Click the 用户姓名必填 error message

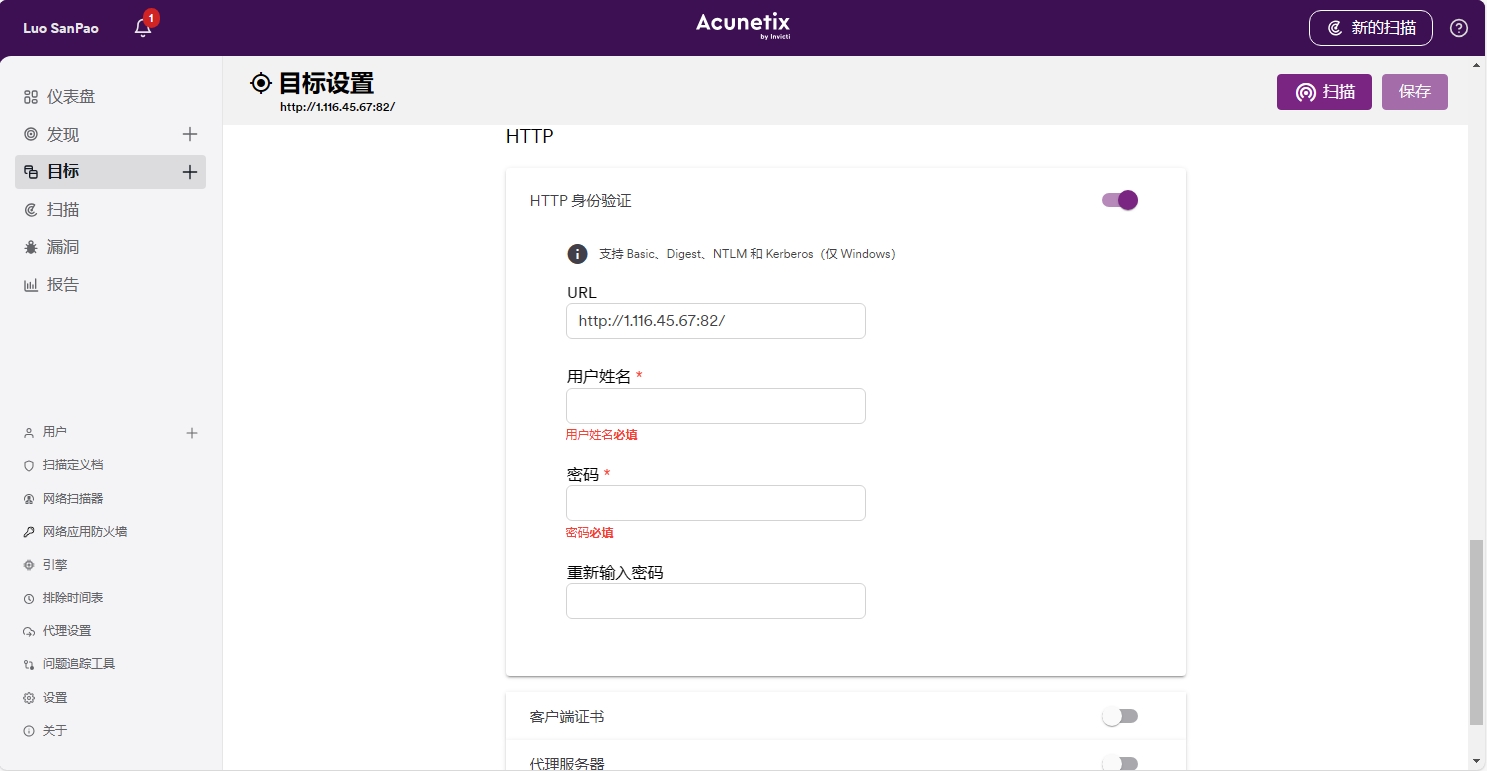coord(601,435)
